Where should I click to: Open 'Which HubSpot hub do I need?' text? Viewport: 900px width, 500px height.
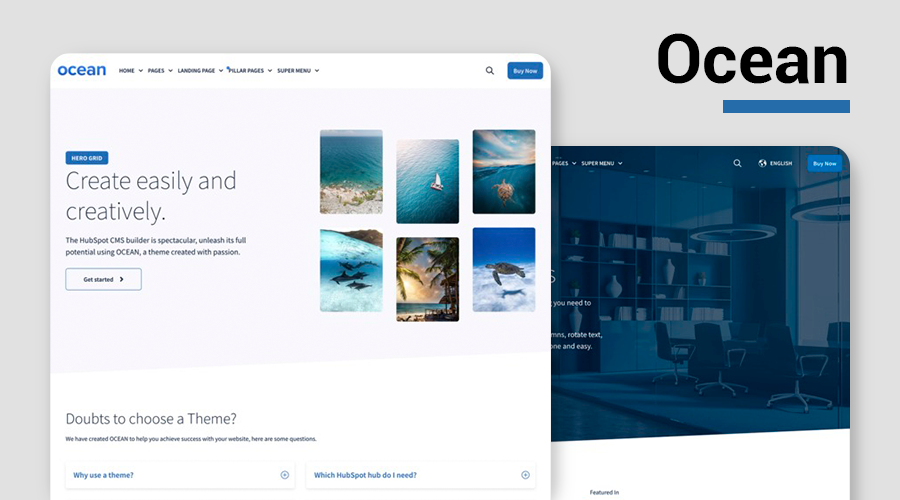(x=365, y=475)
